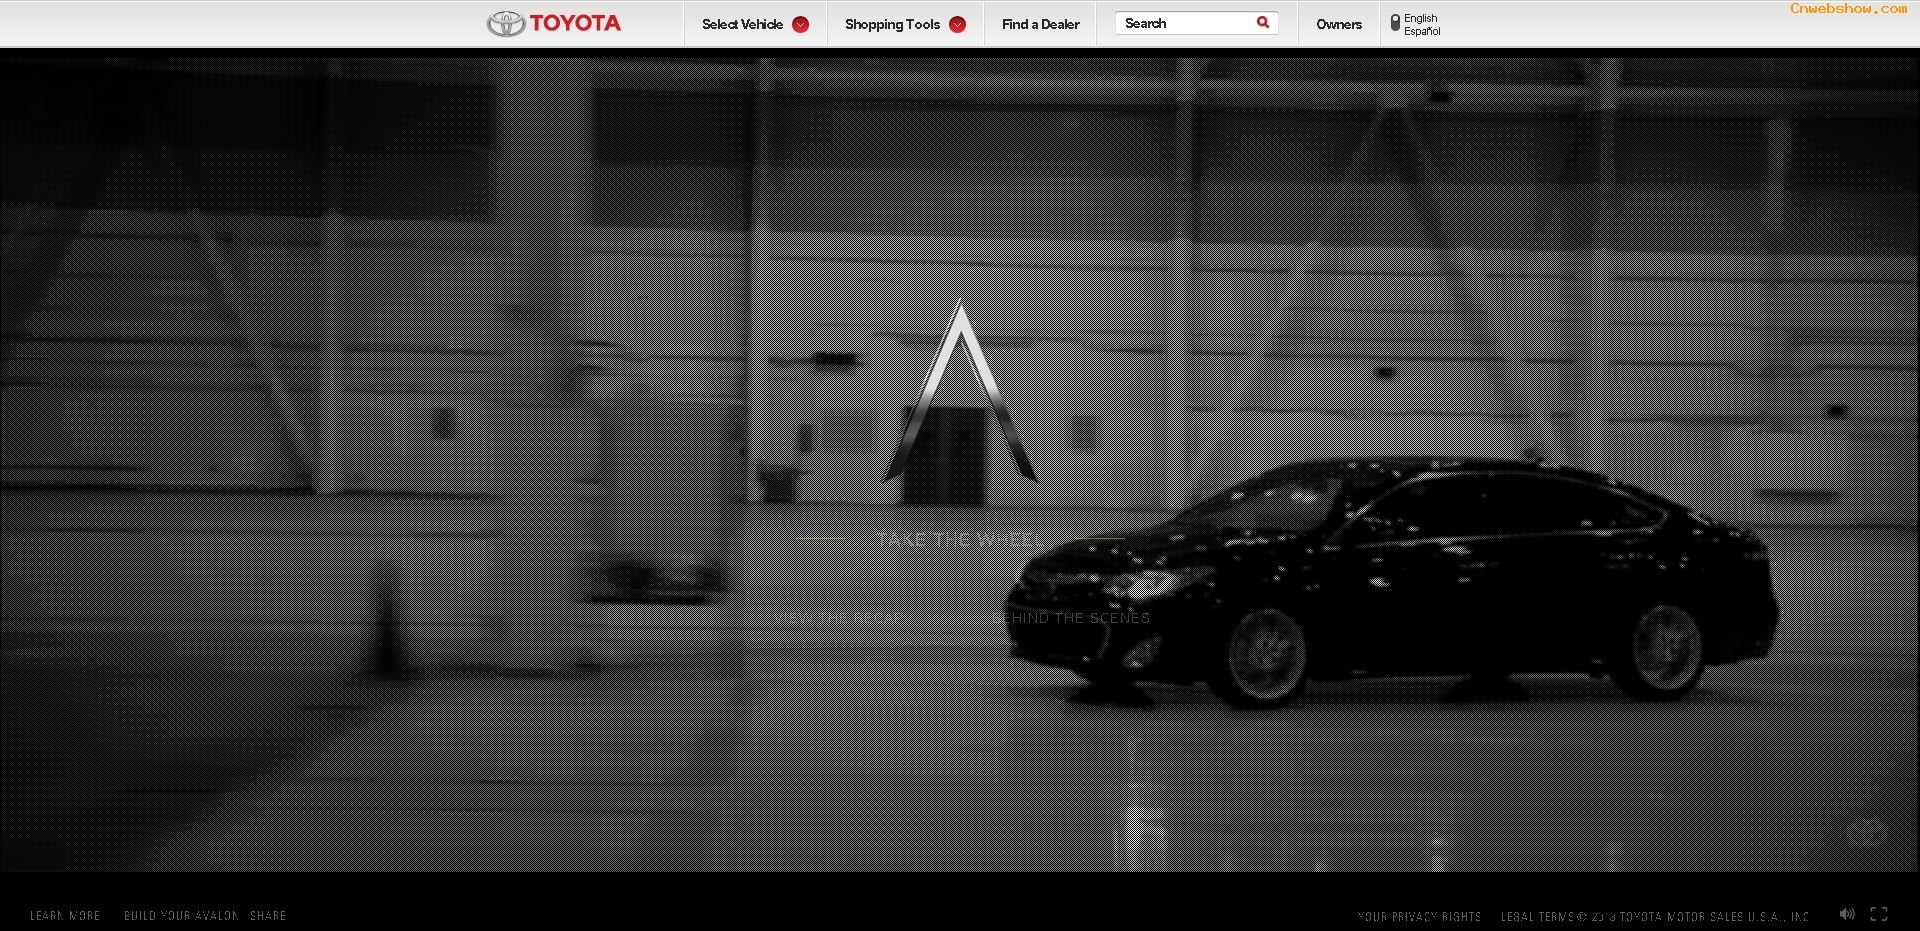1920x931 pixels.
Task: Open the Owners page
Action: pos(1338,24)
